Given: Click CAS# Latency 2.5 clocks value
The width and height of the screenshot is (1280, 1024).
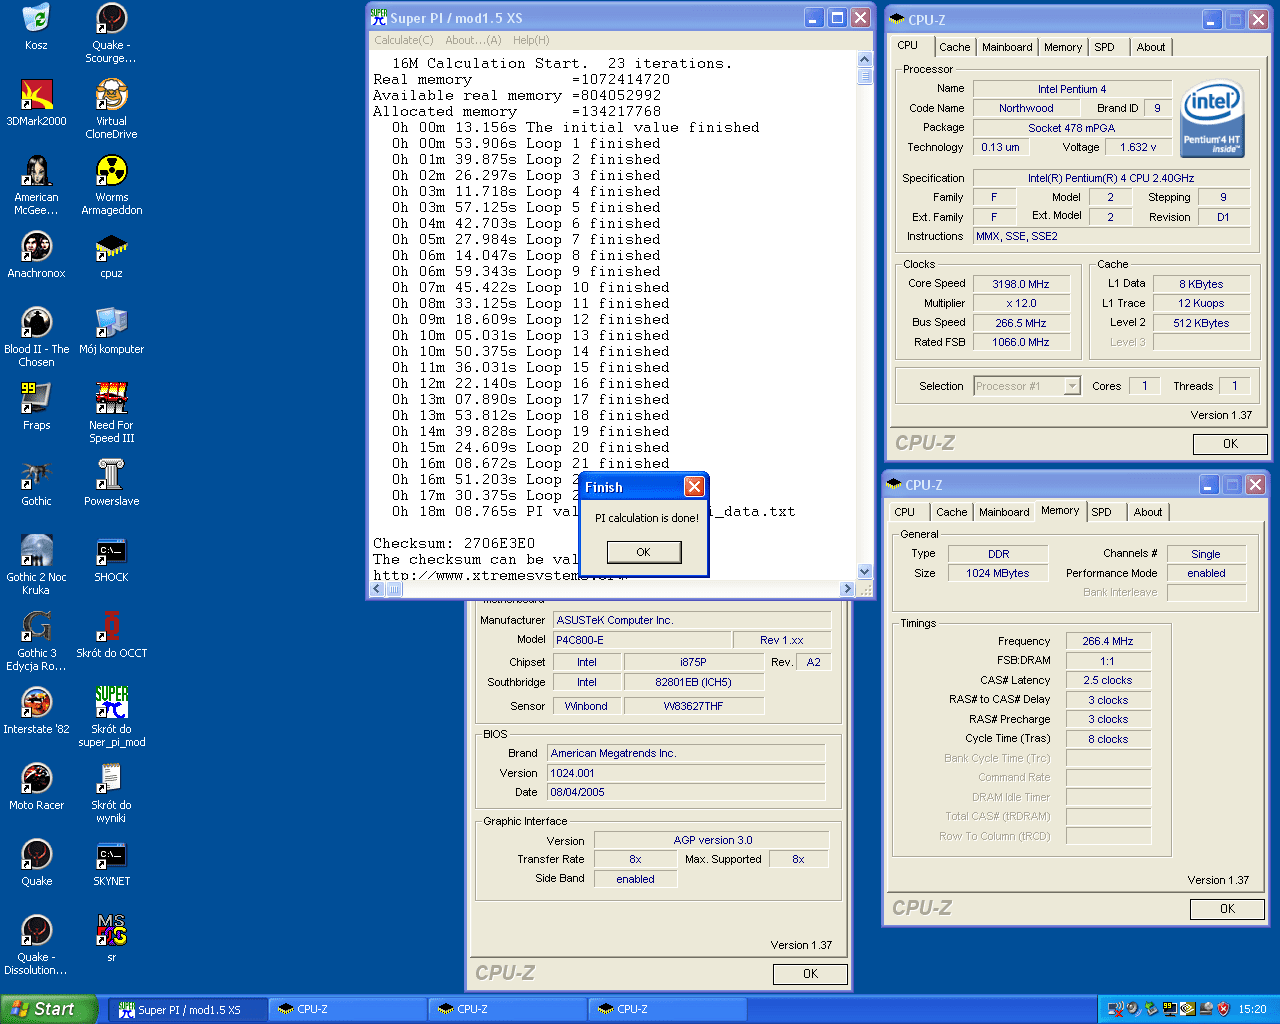Looking at the screenshot, I should 1108,680.
